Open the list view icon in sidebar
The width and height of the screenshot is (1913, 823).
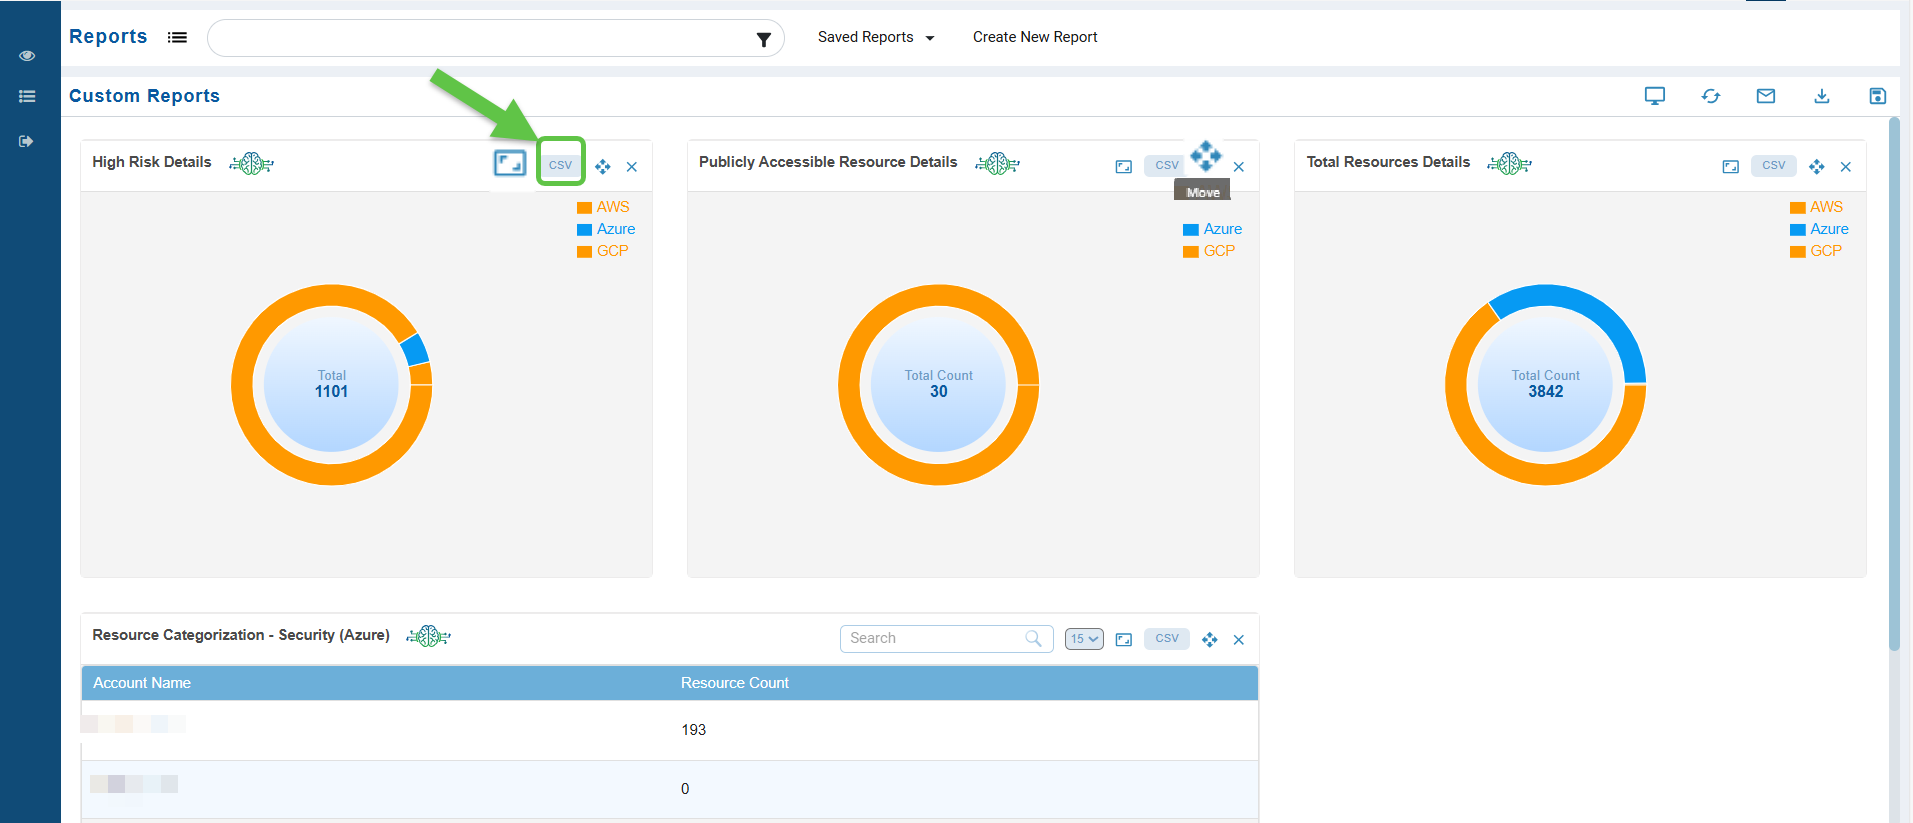point(27,97)
